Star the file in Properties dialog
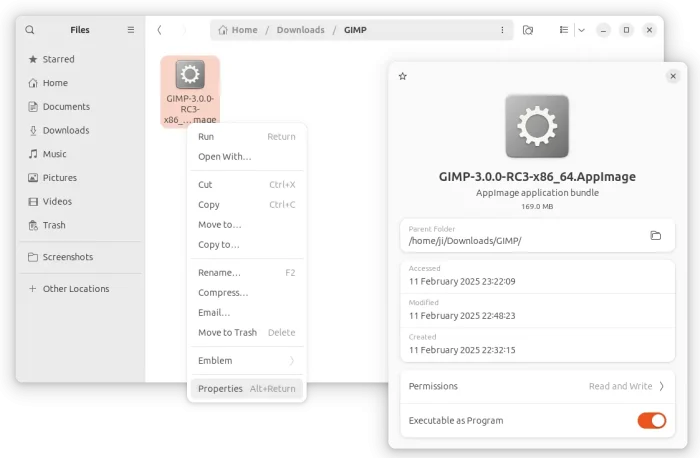This screenshot has height=458, width=700. coord(403,76)
